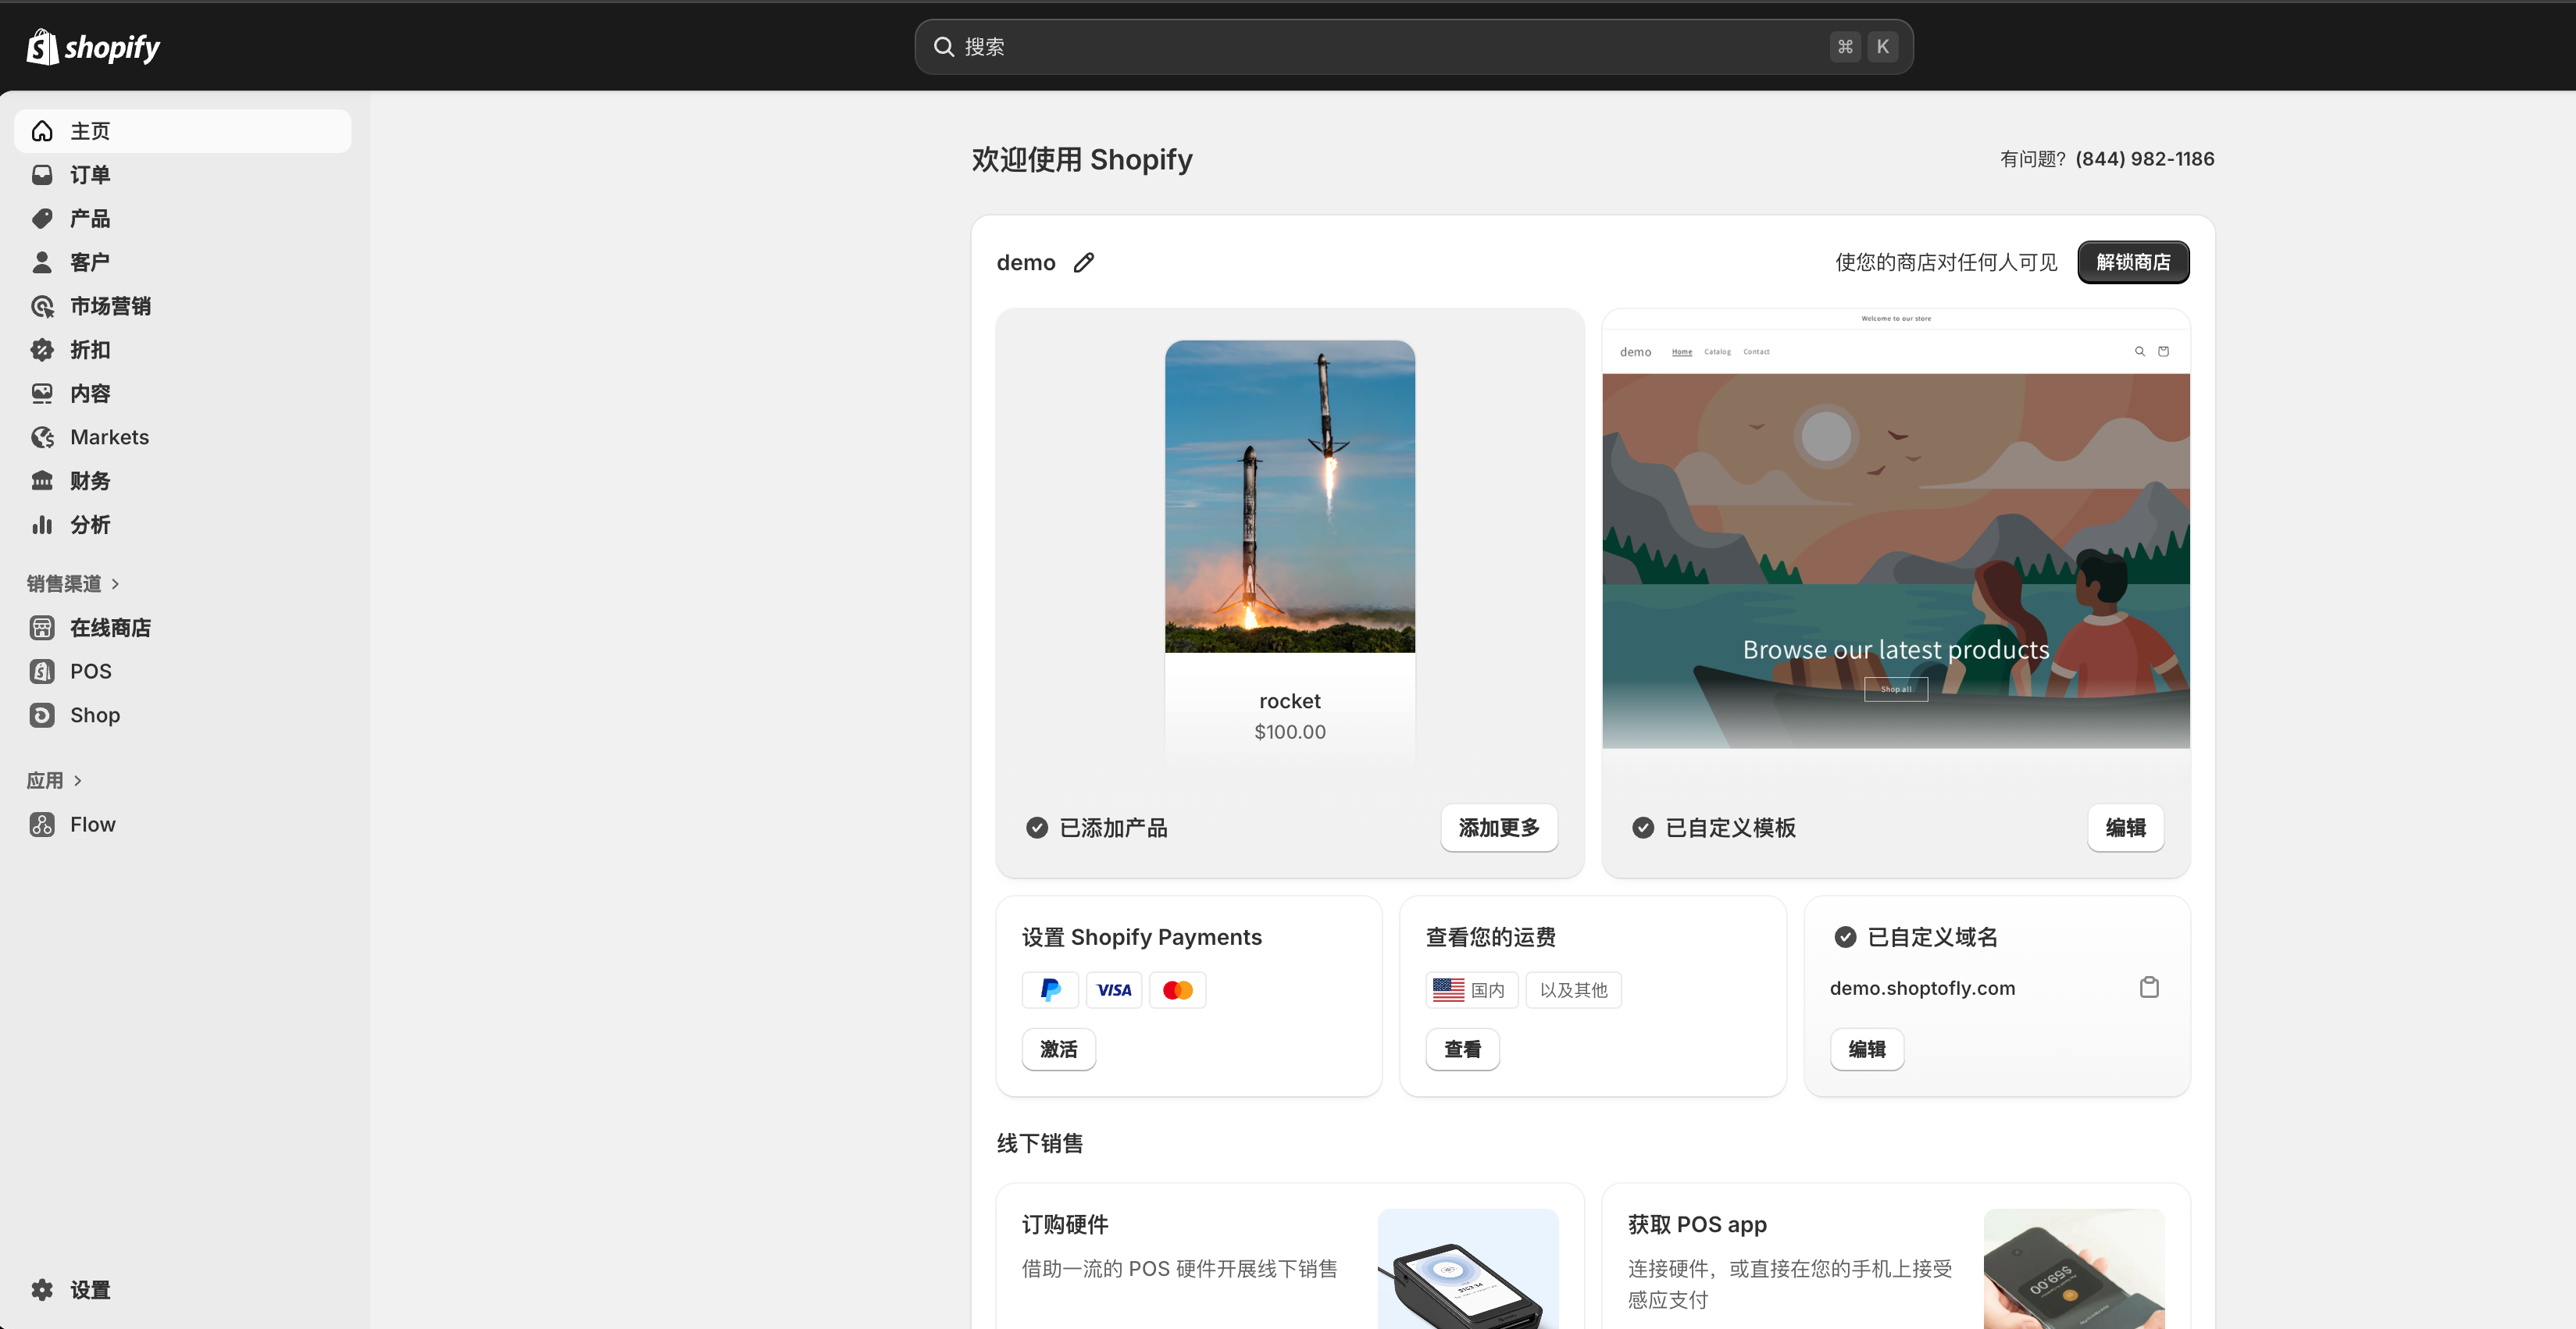
Task: Click 查看 button for shipping rates
Action: [x=1462, y=1049]
